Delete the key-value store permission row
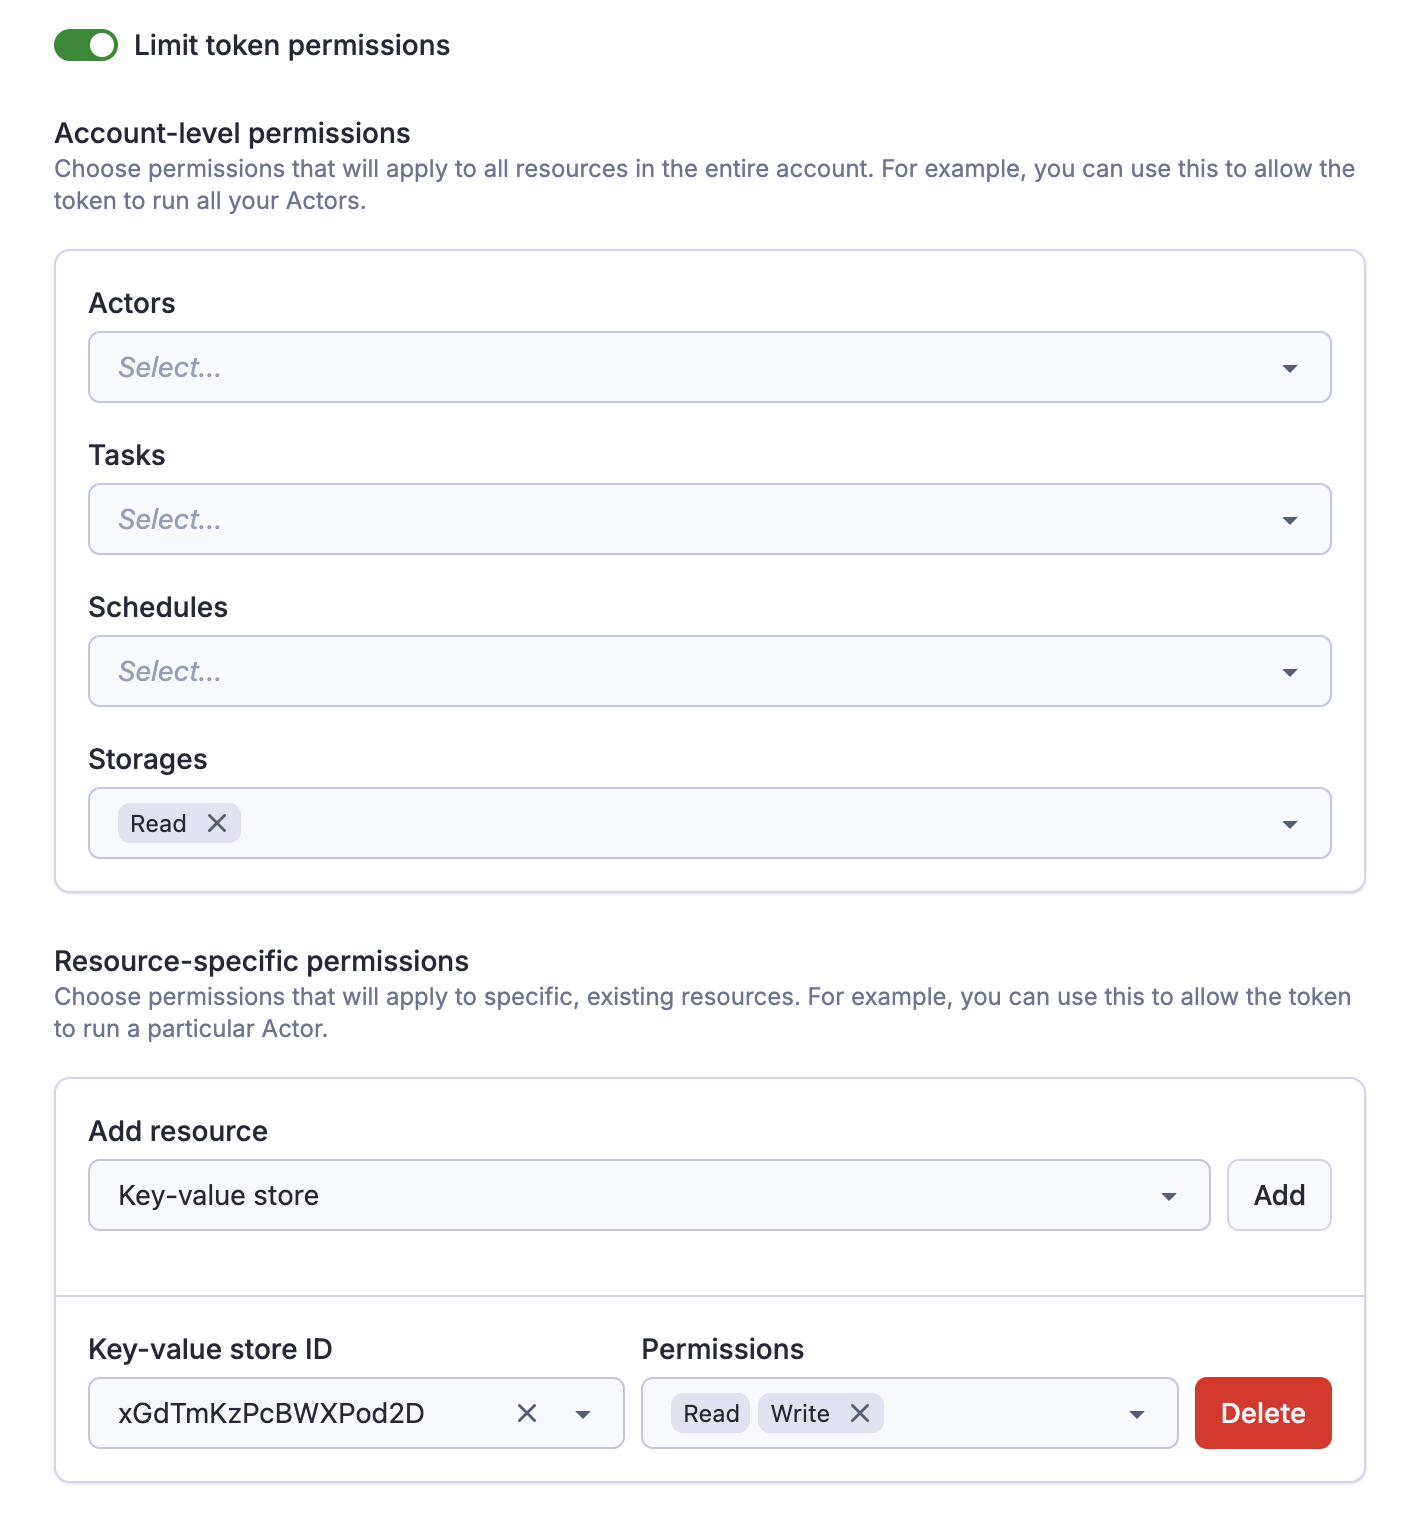Screen dimensions: 1412x1522 pyautogui.click(x=1263, y=1413)
